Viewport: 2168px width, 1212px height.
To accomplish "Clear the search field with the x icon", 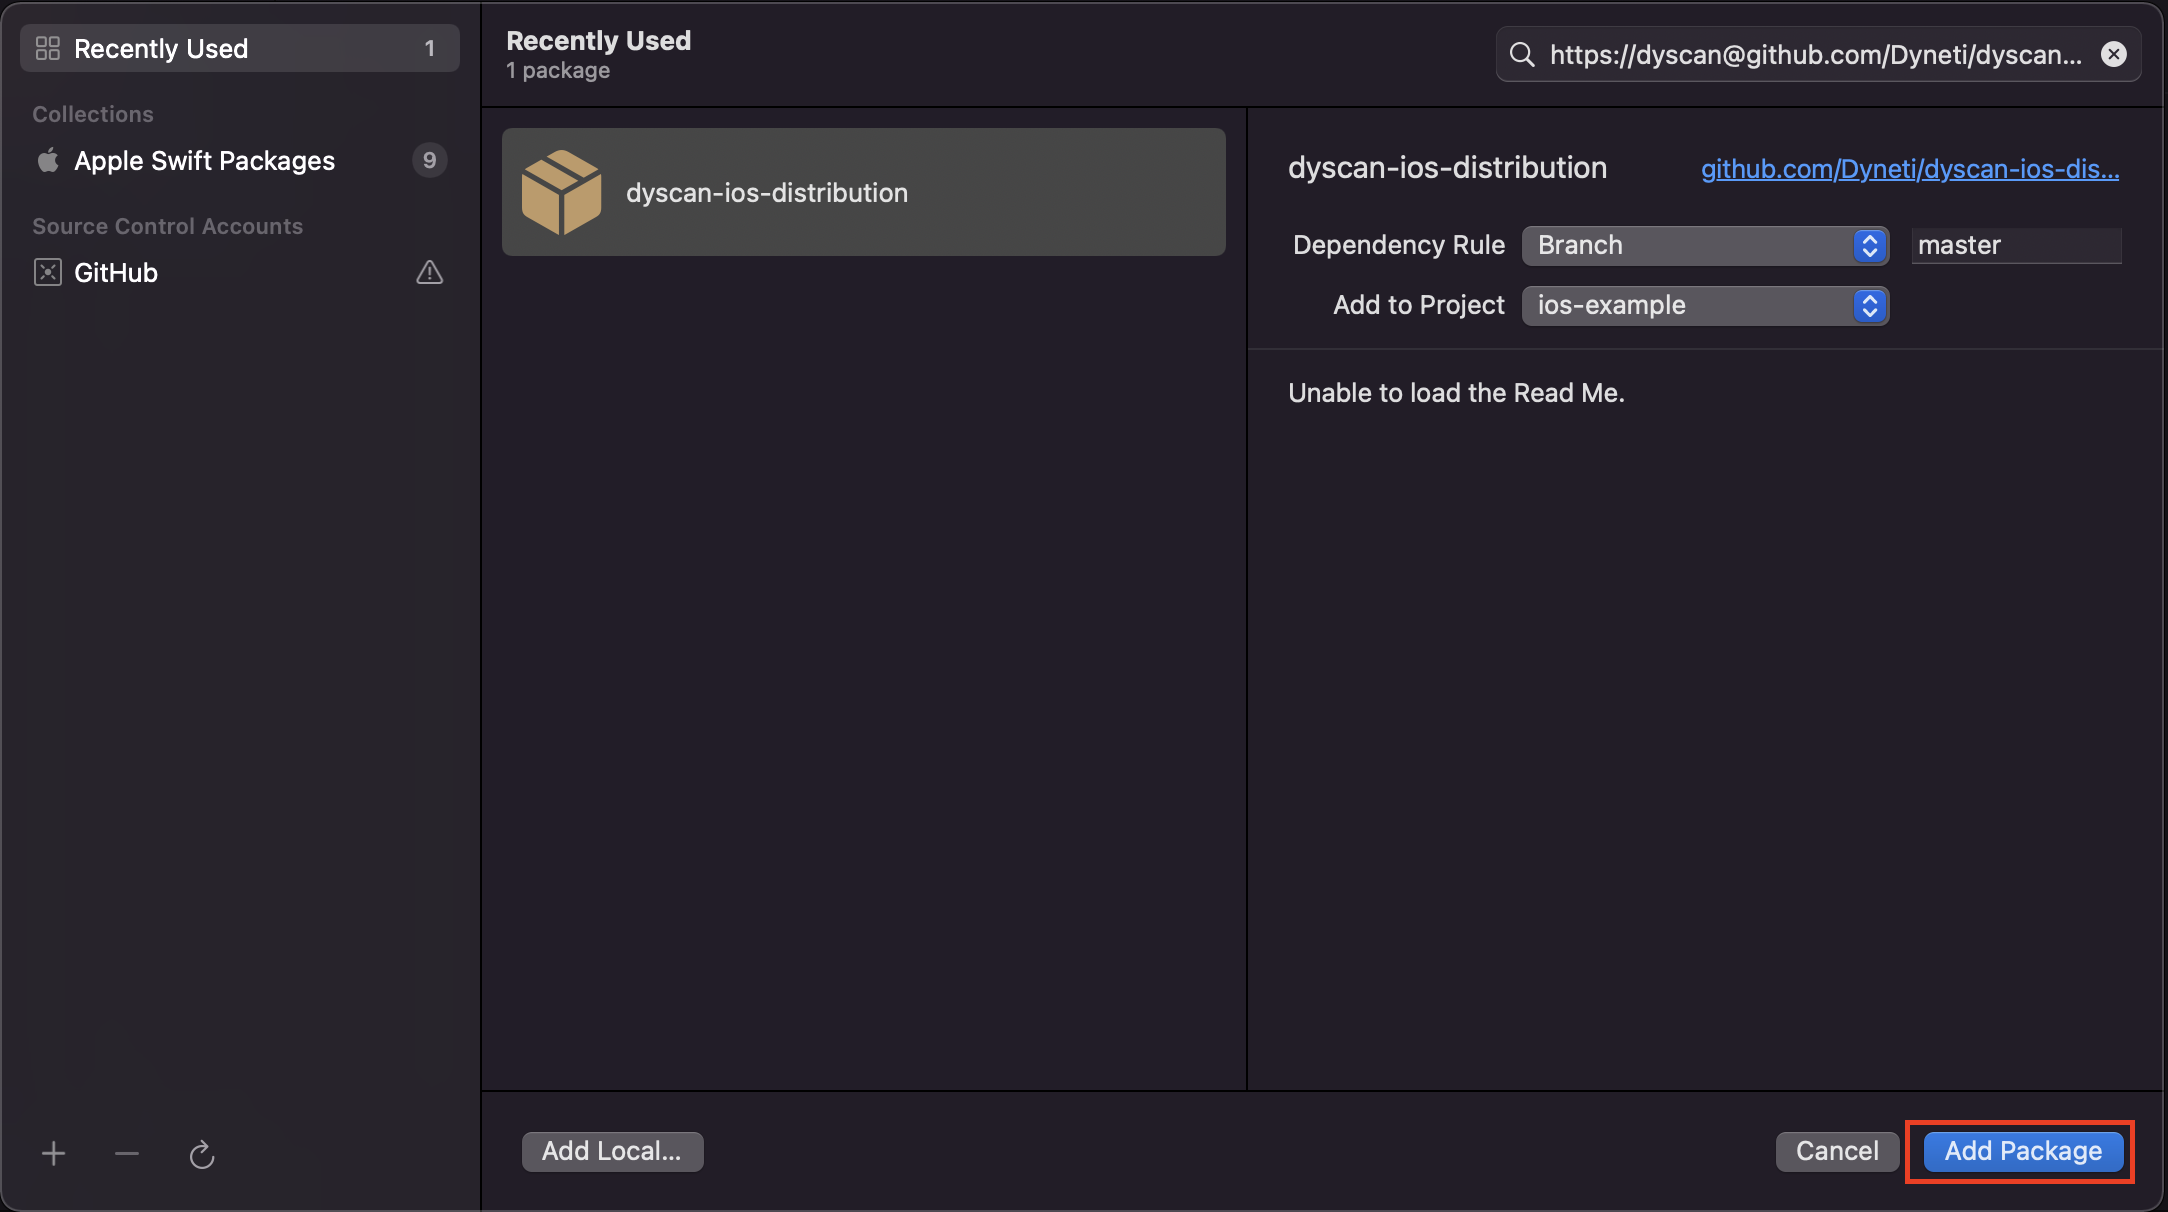I will pyautogui.click(x=2114, y=54).
